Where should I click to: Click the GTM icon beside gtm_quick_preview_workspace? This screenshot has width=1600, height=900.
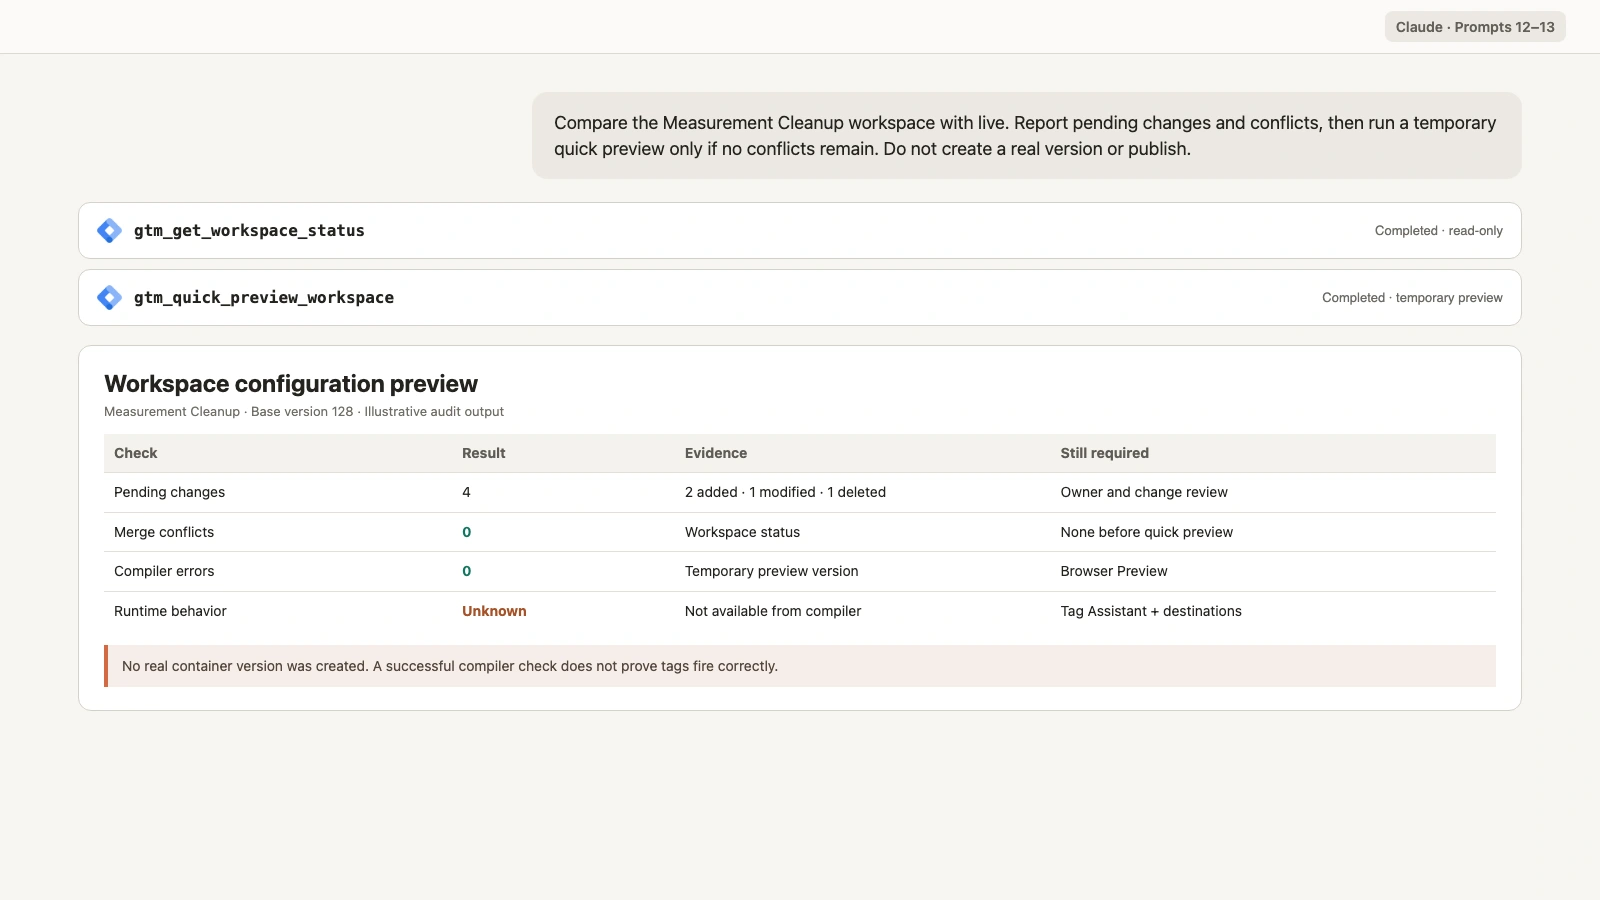click(109, 298)
